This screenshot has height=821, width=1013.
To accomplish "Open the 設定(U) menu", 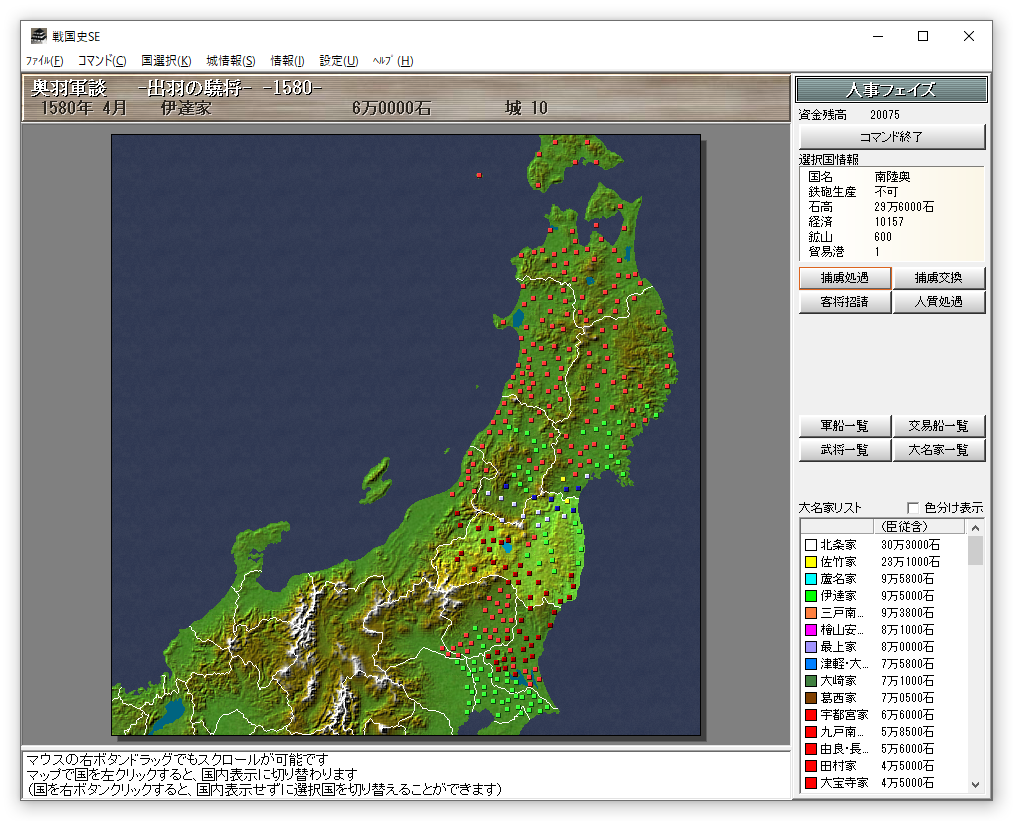I will (x=338, y=61).
